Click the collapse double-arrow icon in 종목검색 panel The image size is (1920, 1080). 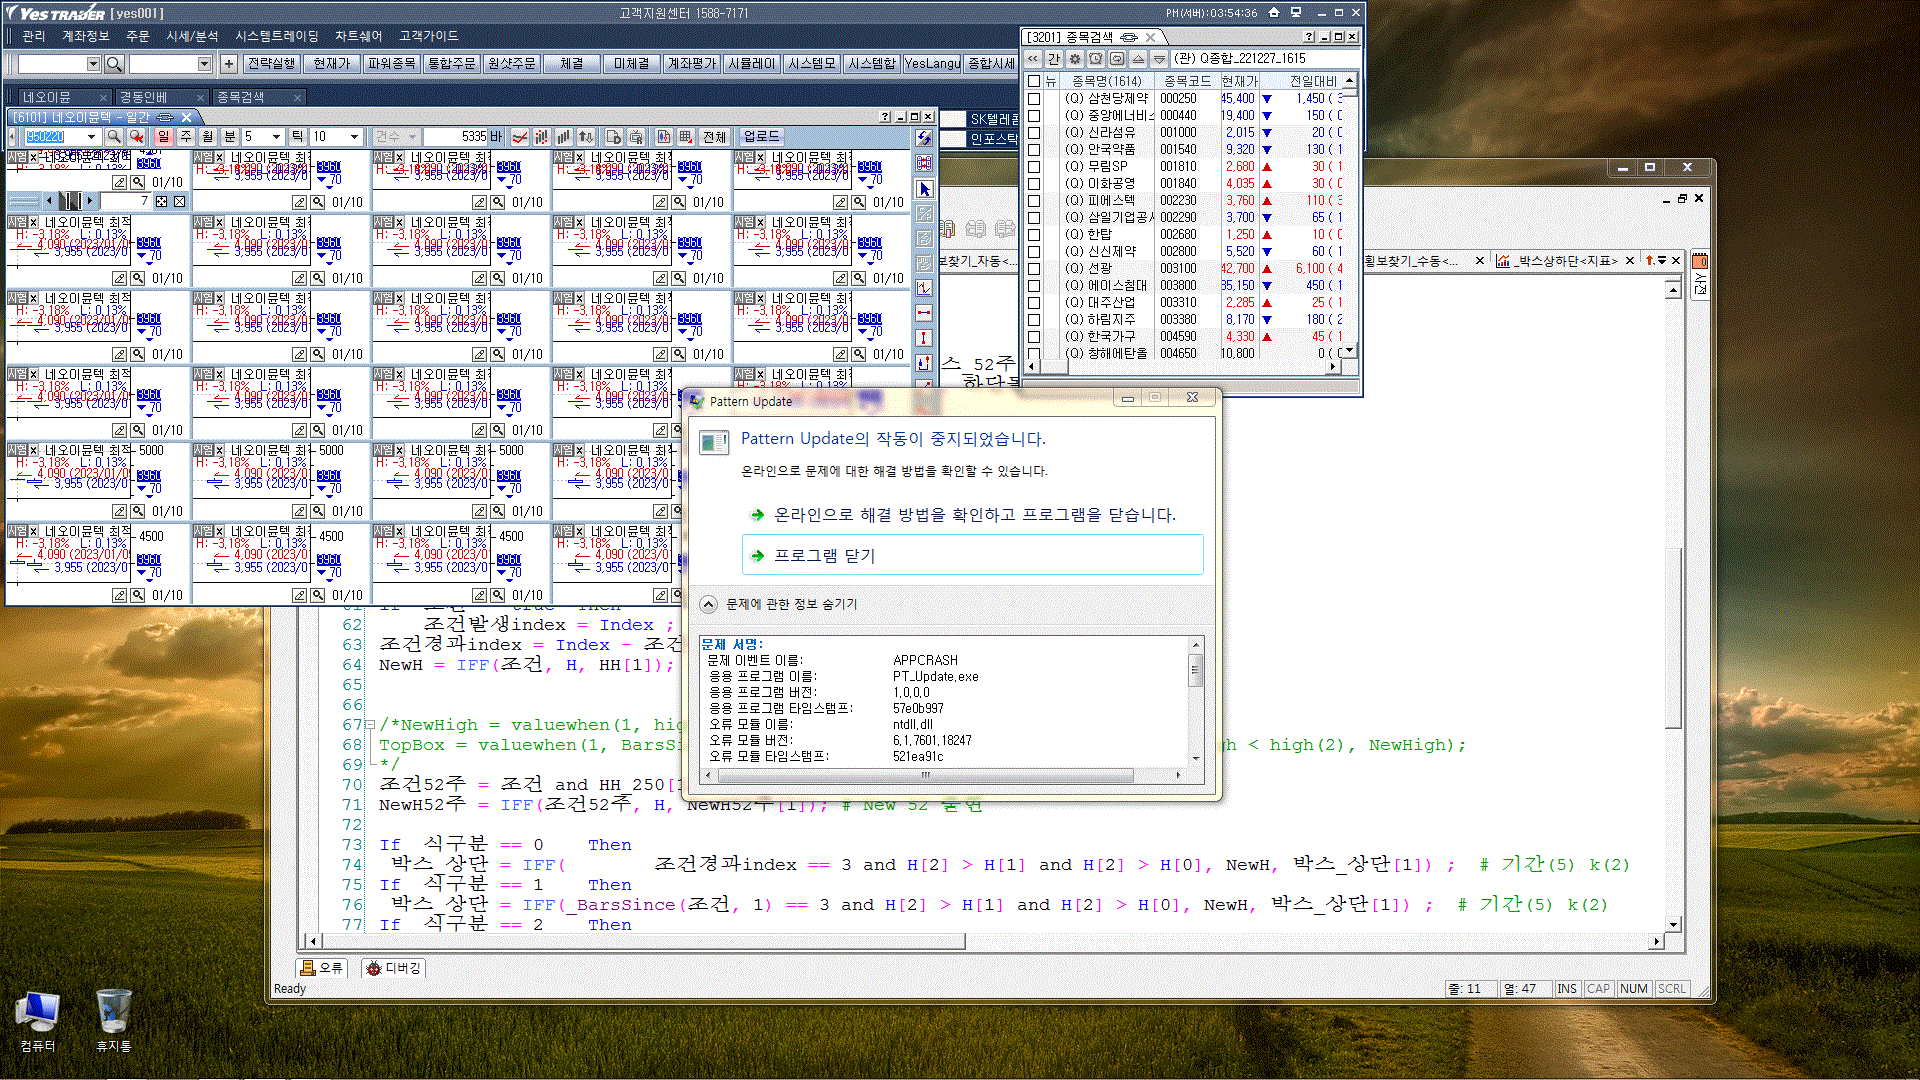(x=1033, y=59)
